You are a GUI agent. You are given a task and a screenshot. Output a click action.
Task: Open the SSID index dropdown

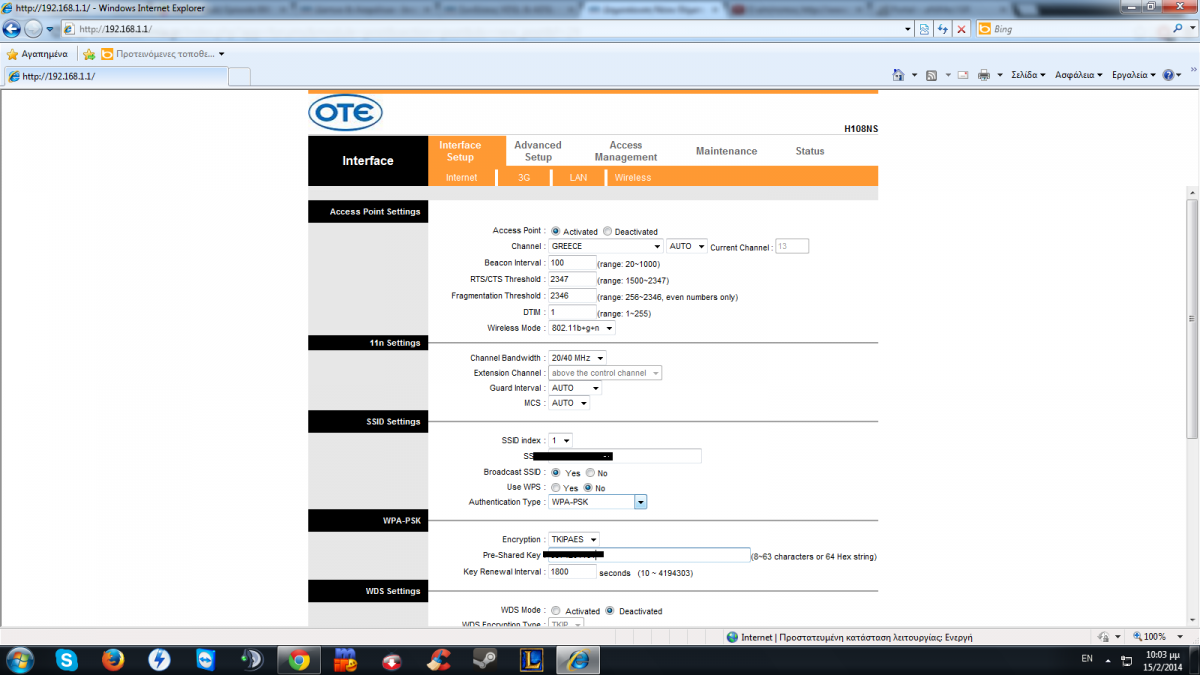click(x=560, y=440)
